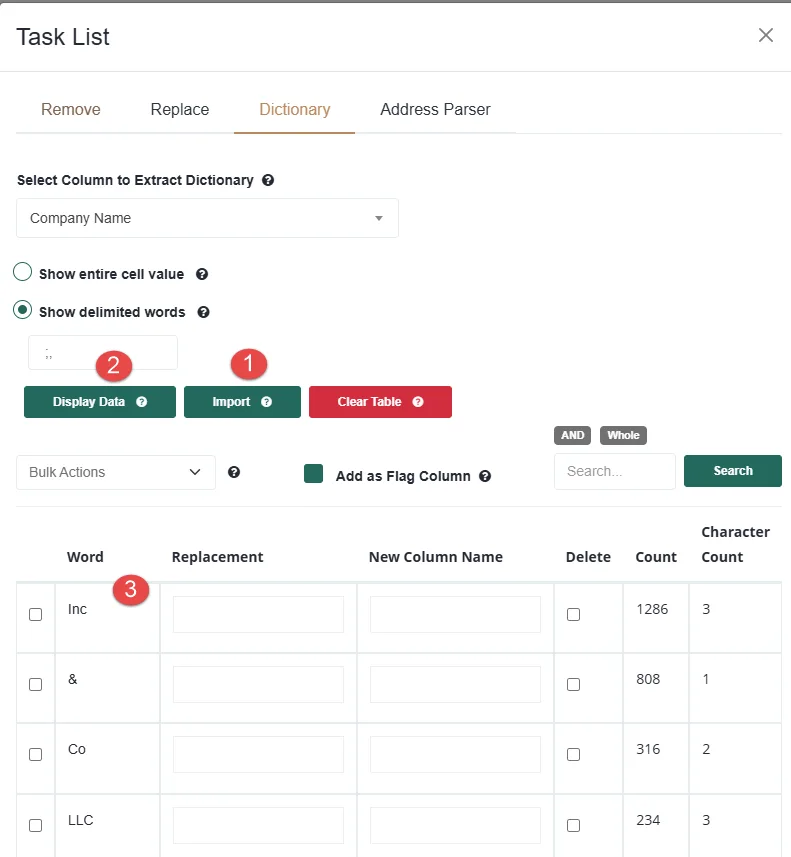Click help icon beside Show delimited words
This screenshot has height=857, width=791.
pyautogui.click(x=204, y=312)
